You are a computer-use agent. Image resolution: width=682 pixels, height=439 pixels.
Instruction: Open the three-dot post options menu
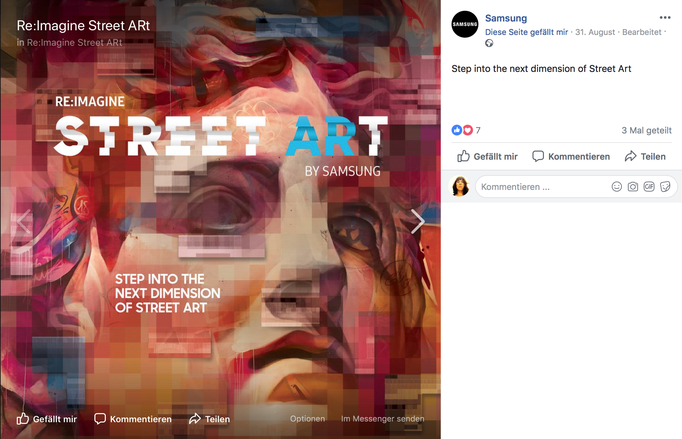[665, 17]
